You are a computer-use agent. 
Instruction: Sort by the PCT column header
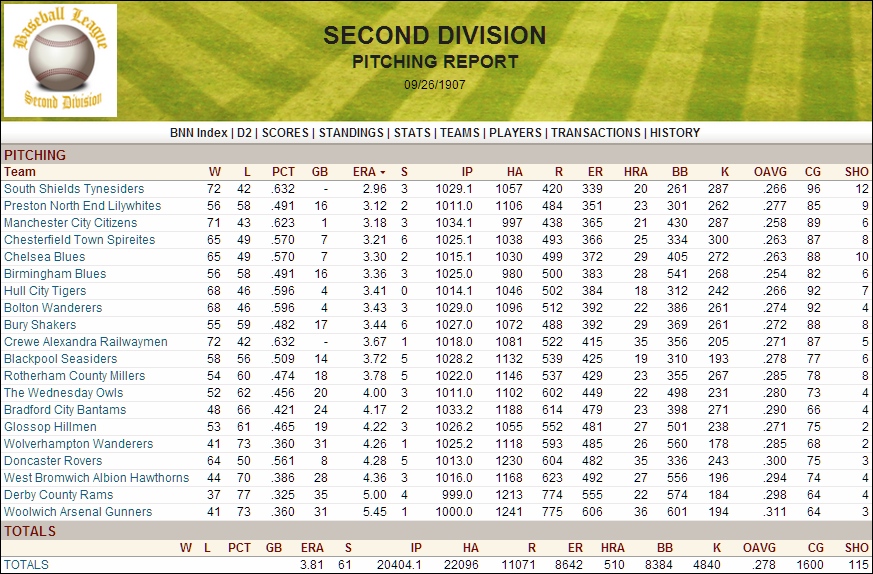click(283, 172)
